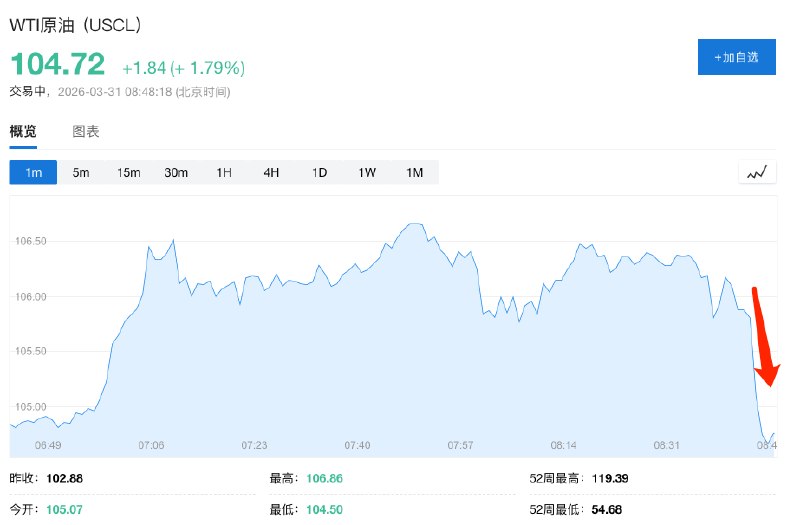Show the 1W weekly chart
Screen dimensions: 800x525
(367, 172)
